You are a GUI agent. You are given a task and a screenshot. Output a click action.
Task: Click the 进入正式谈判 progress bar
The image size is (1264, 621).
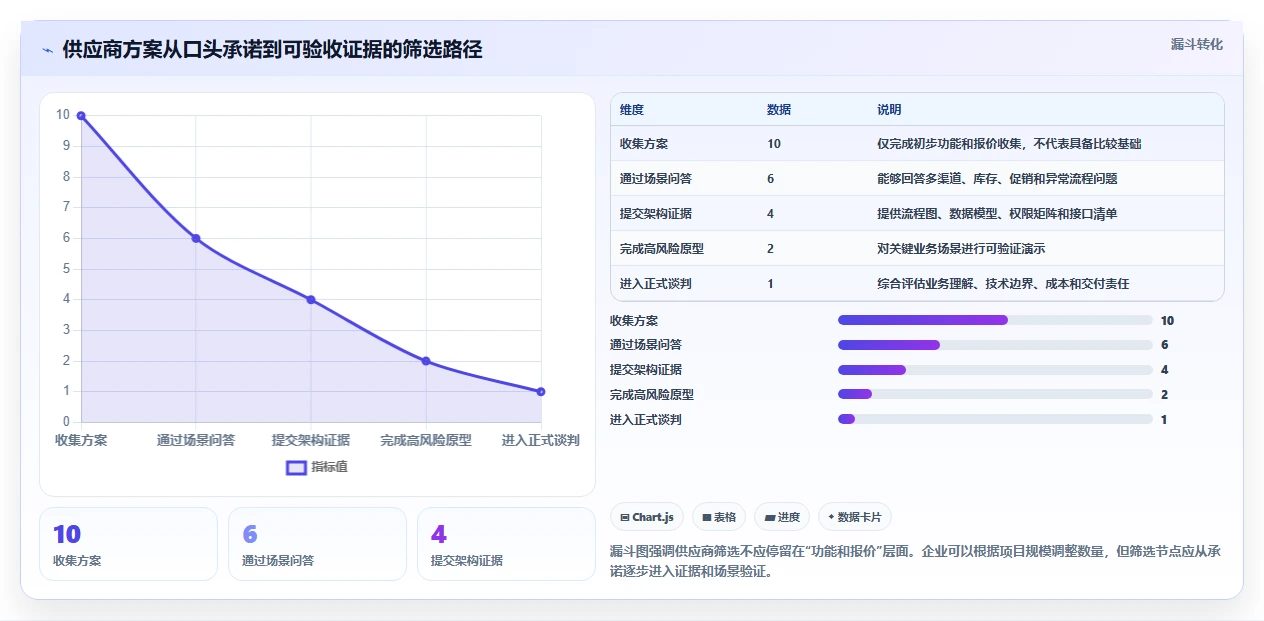(995, 420)
